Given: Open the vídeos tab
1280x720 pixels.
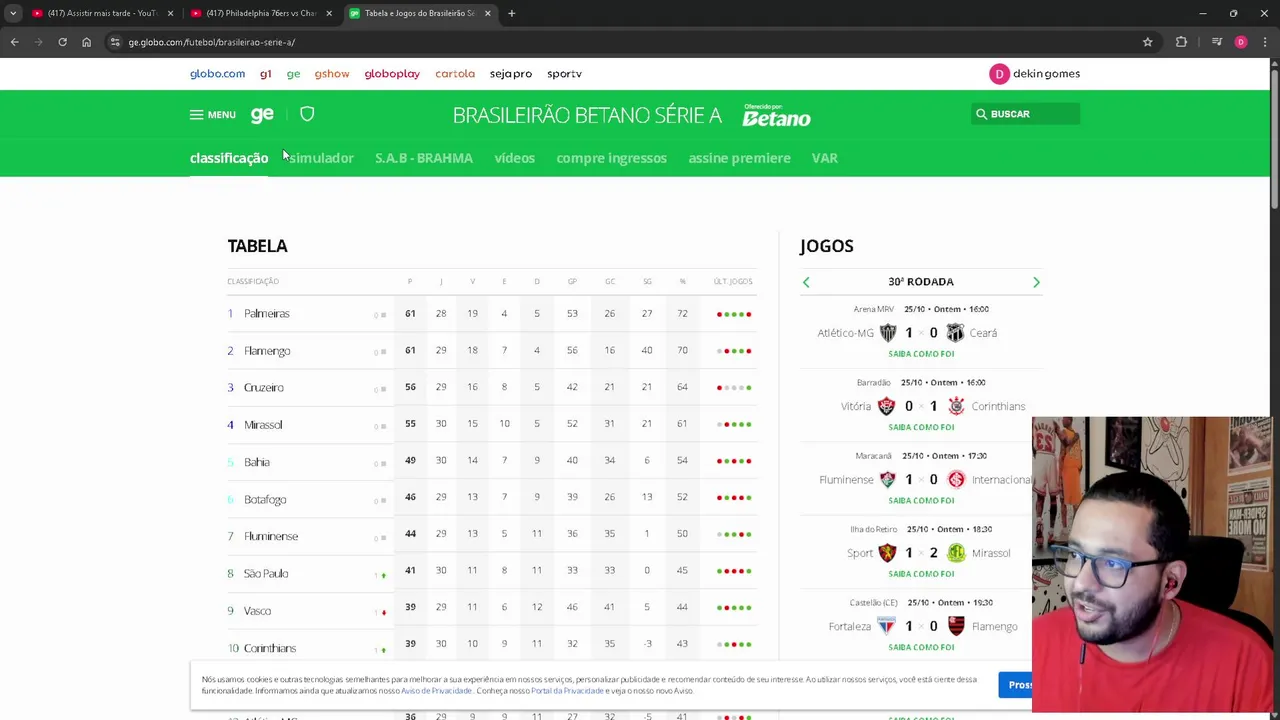Looking at the screenshot, I should pos(514,158).
